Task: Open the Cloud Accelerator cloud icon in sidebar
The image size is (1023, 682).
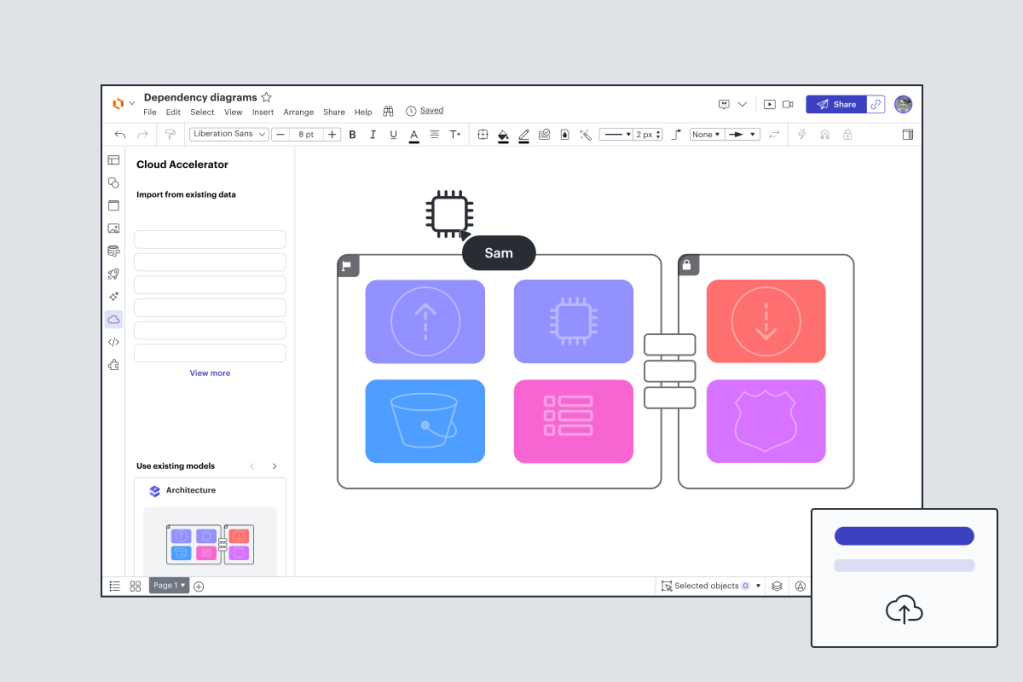Action: pos(114,319)
